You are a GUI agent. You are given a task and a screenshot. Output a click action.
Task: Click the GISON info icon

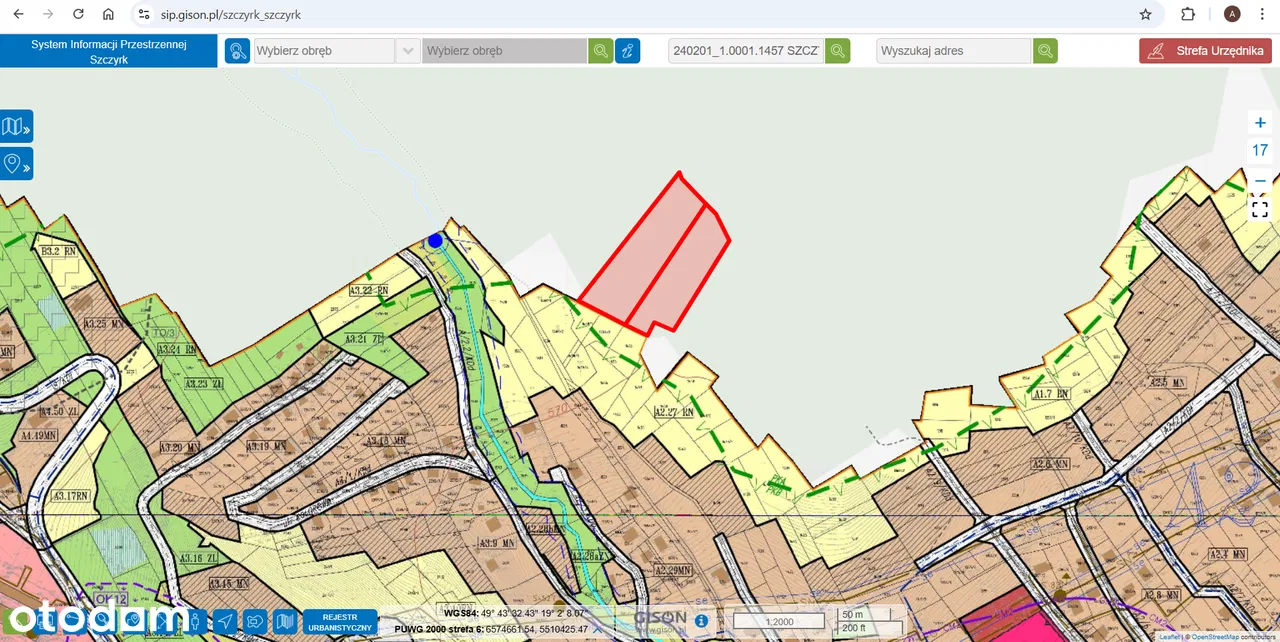pyautogui.click(x=701, y=621)
